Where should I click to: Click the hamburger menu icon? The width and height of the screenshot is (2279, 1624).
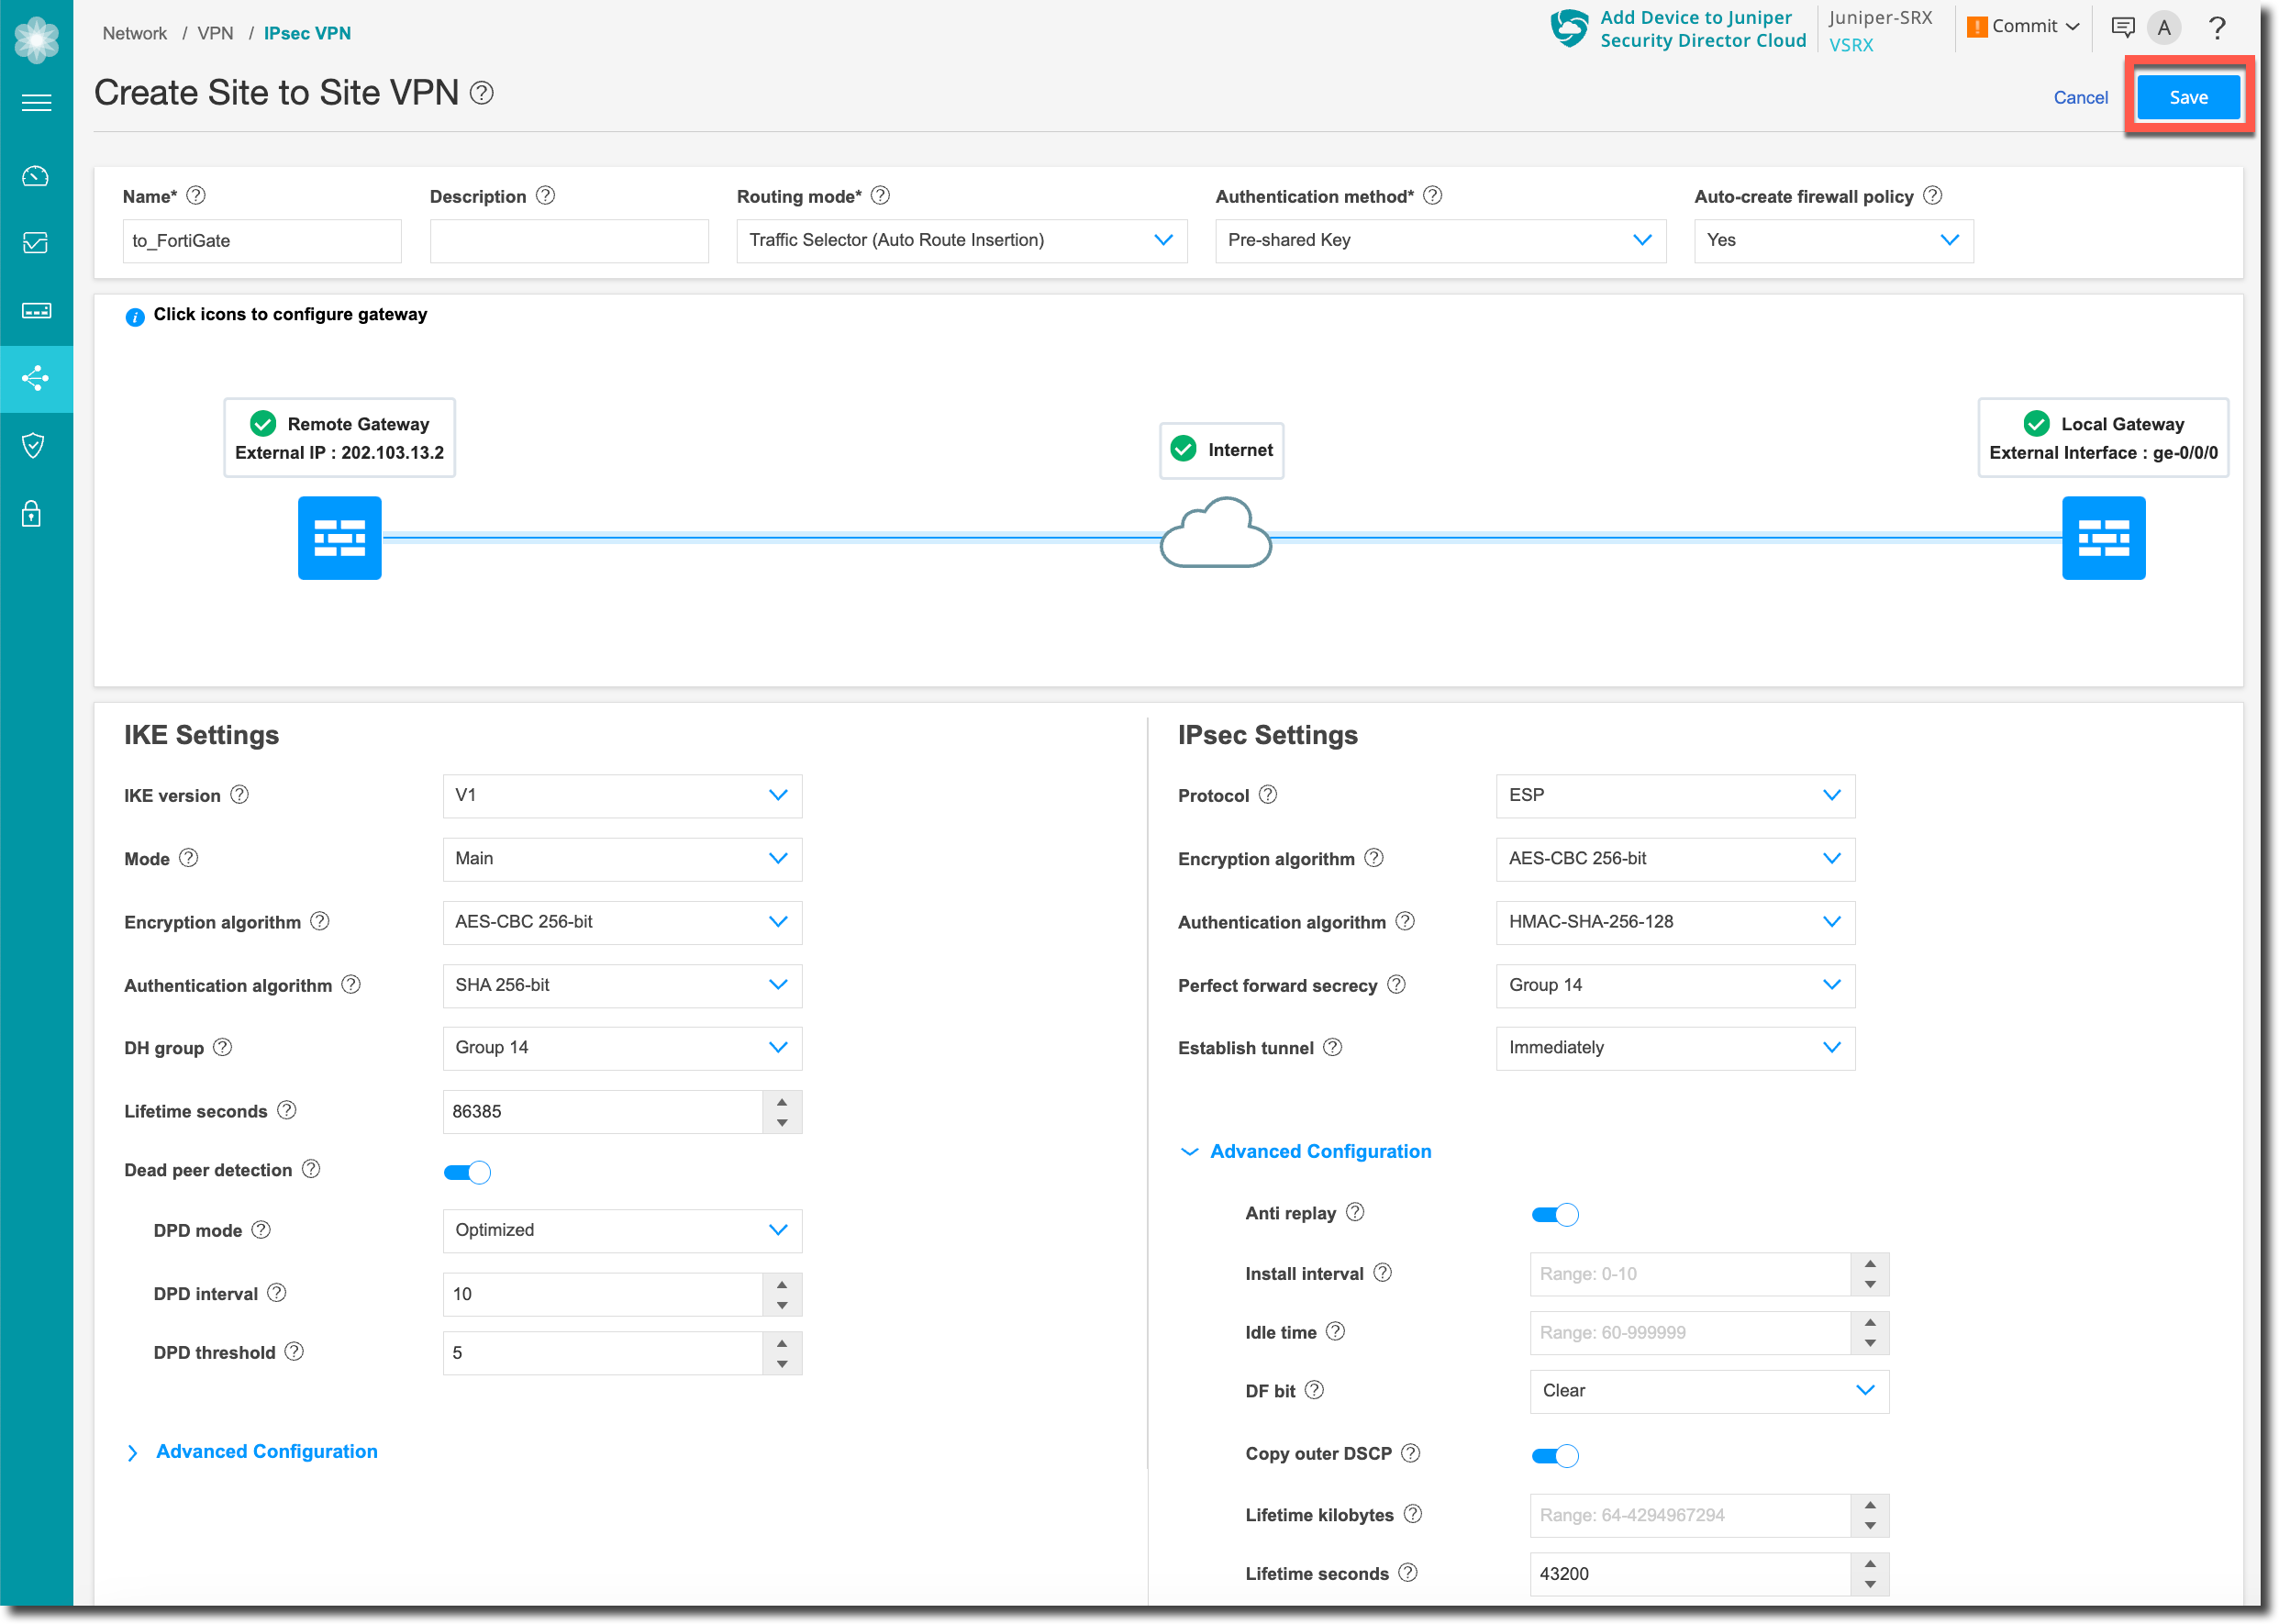tap(36, 102)
